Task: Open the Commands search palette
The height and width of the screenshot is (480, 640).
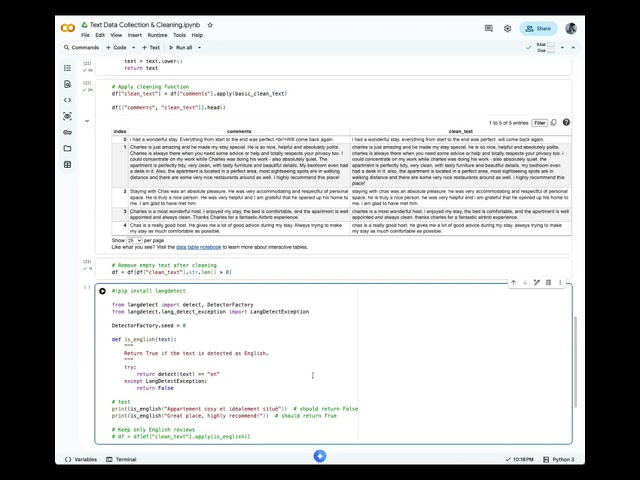Action: click(x=81, y=47)
